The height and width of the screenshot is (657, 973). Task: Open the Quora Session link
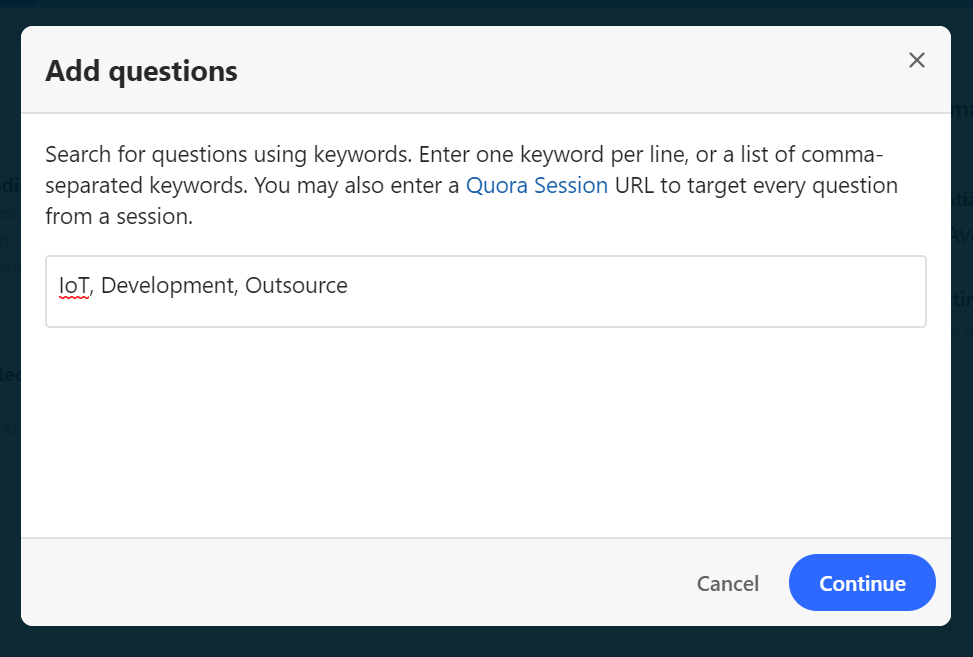click(536, 186)
